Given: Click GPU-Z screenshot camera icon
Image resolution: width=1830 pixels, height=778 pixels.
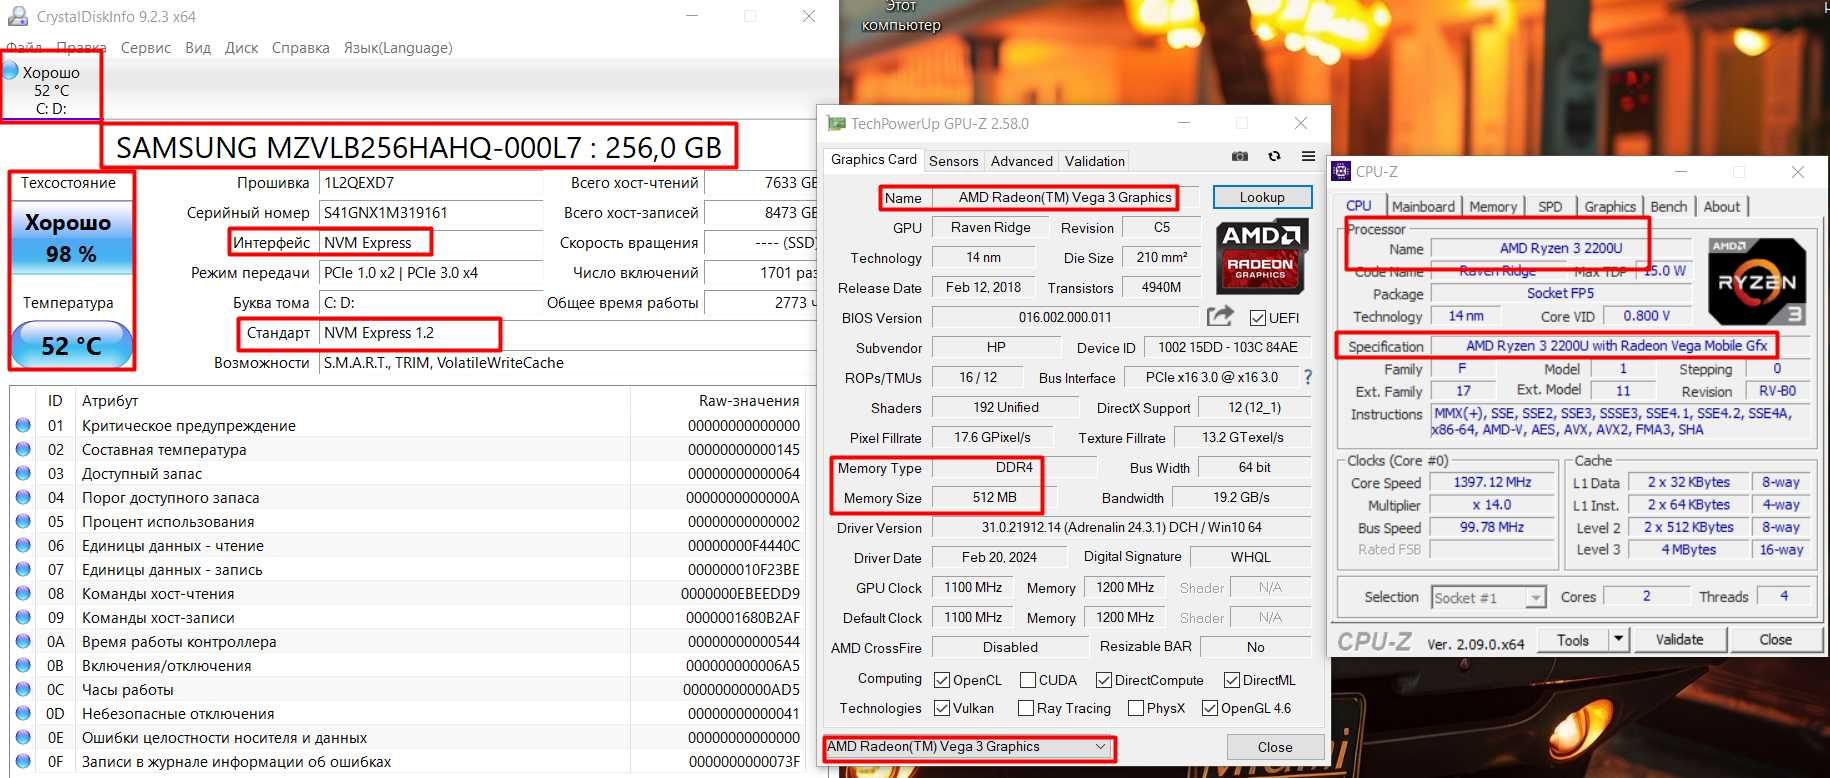Looking at the screenshot, I should 1240,157.
